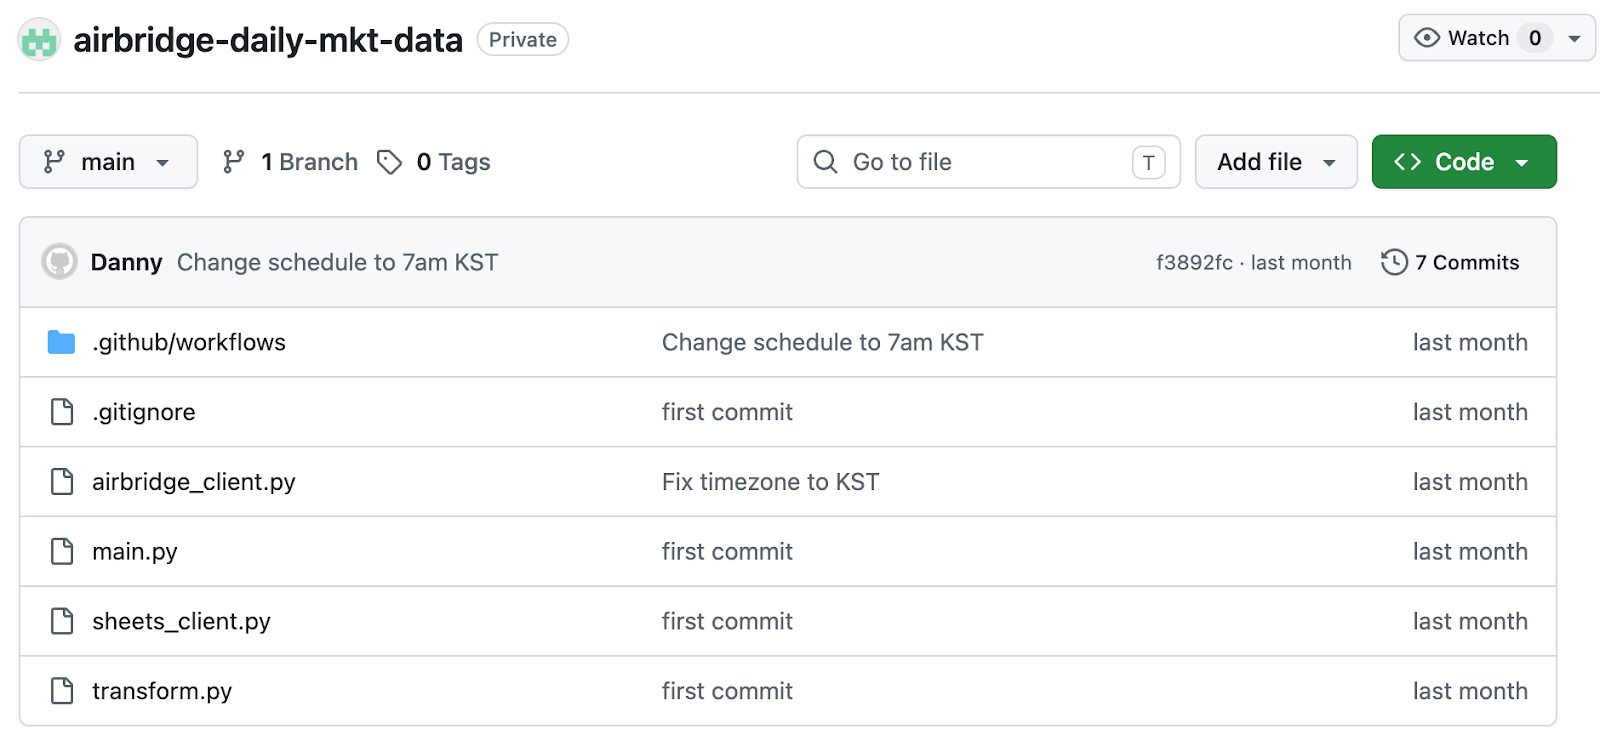The height and width of the screenshot is (735, 1600).
Task: Open commit hash f3892fc
Action: tap(1194, 262)
